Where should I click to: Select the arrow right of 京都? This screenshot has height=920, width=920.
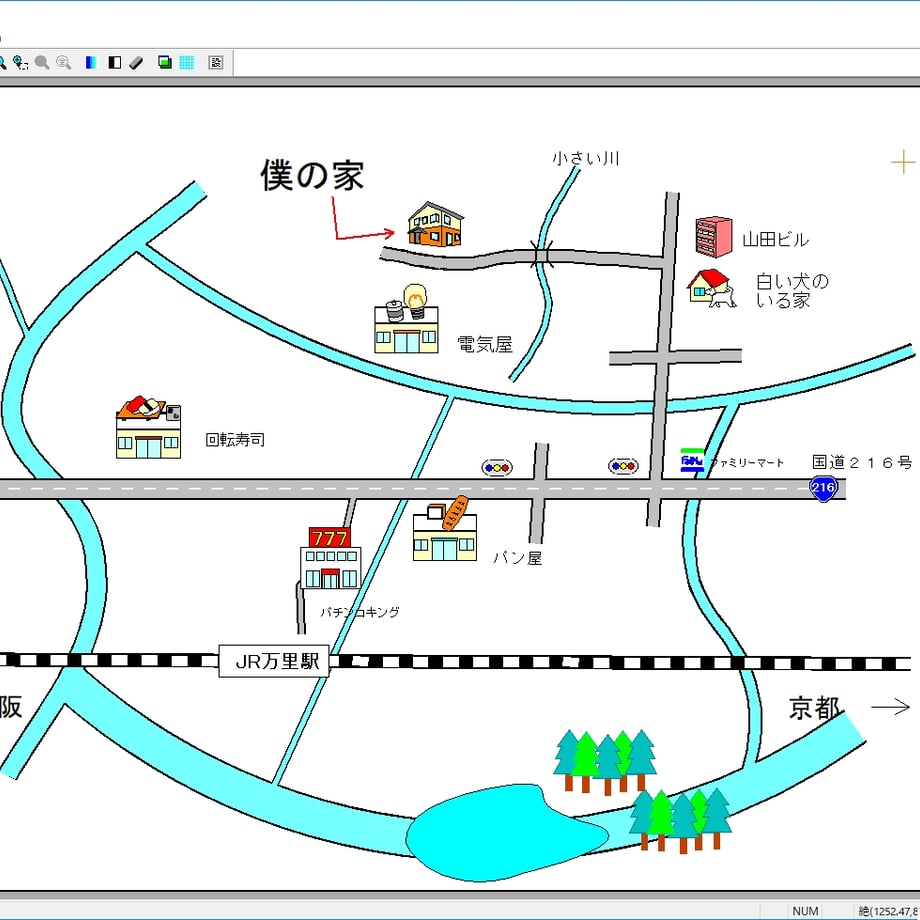click(x=891, y=707)
